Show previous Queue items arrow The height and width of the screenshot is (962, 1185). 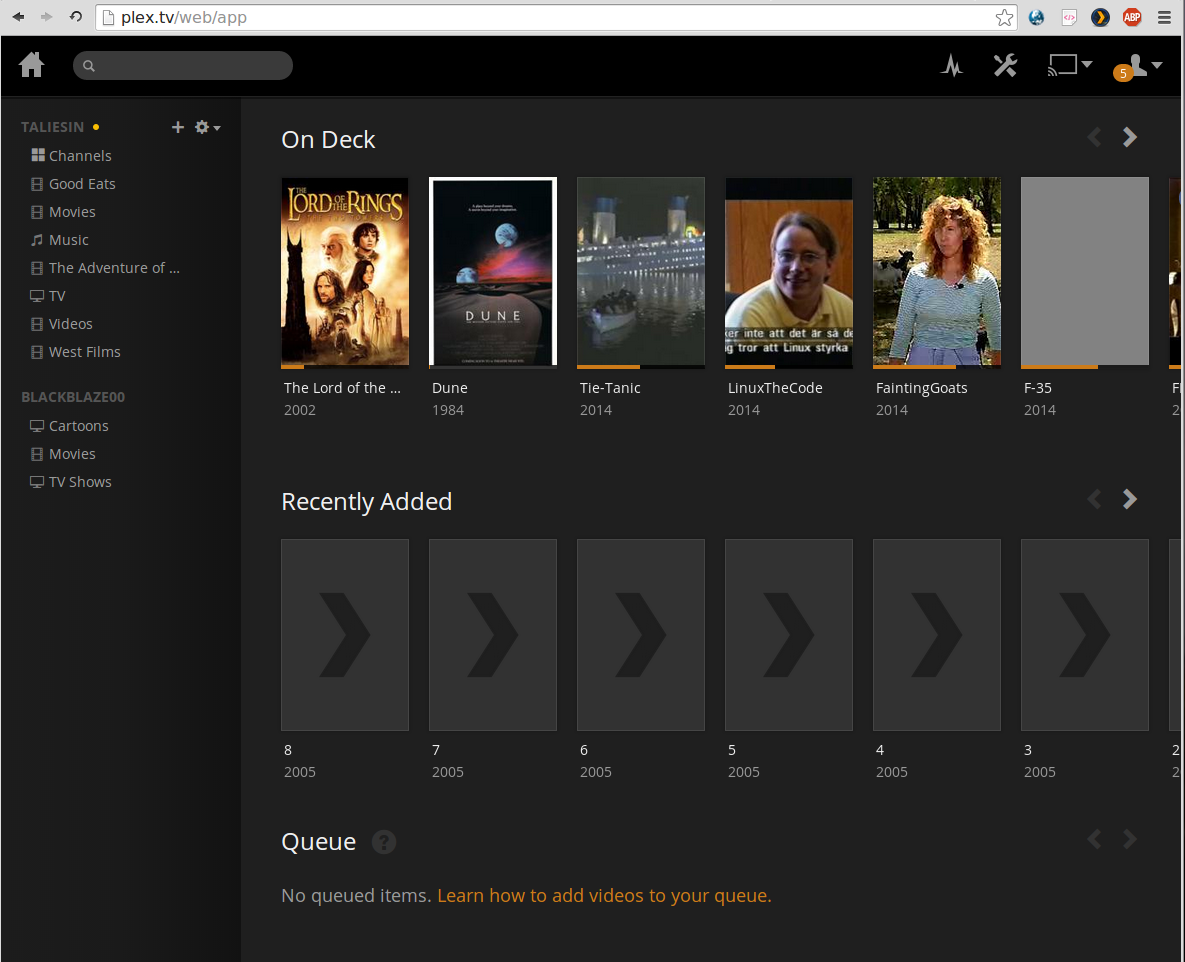tap(1094, 839)
